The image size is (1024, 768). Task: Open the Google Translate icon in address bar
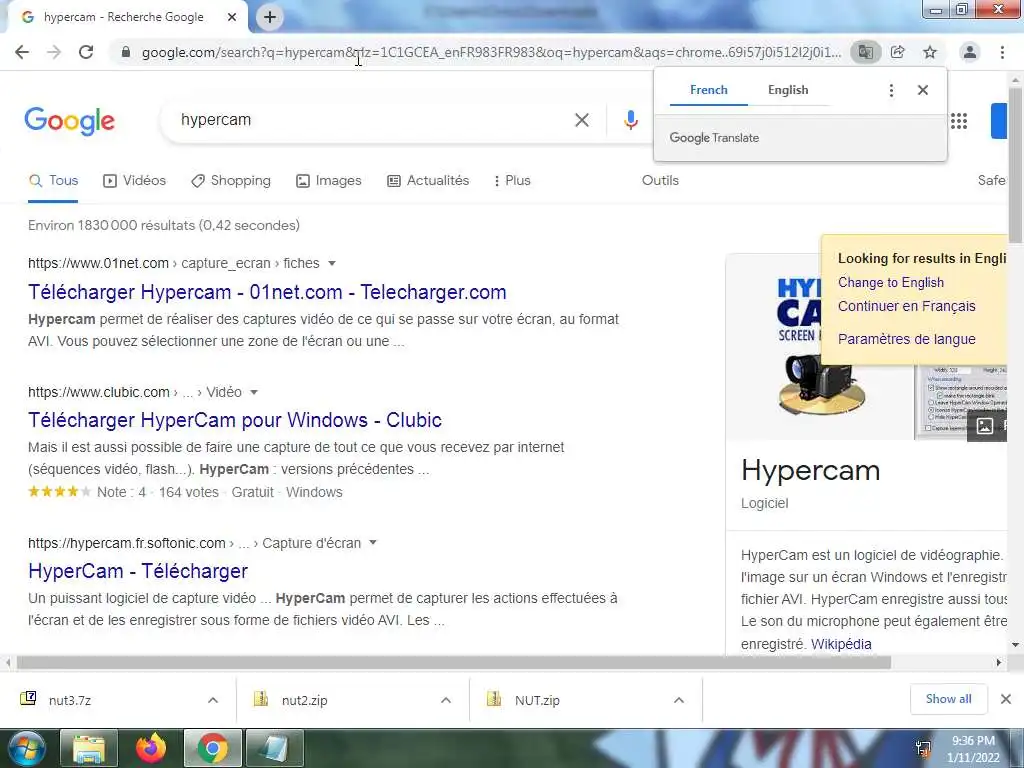865,52
